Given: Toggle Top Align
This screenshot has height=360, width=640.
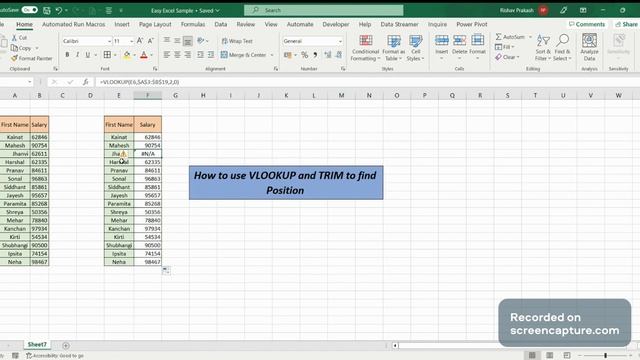Looking at the screenshot, I should click(167, 40).
